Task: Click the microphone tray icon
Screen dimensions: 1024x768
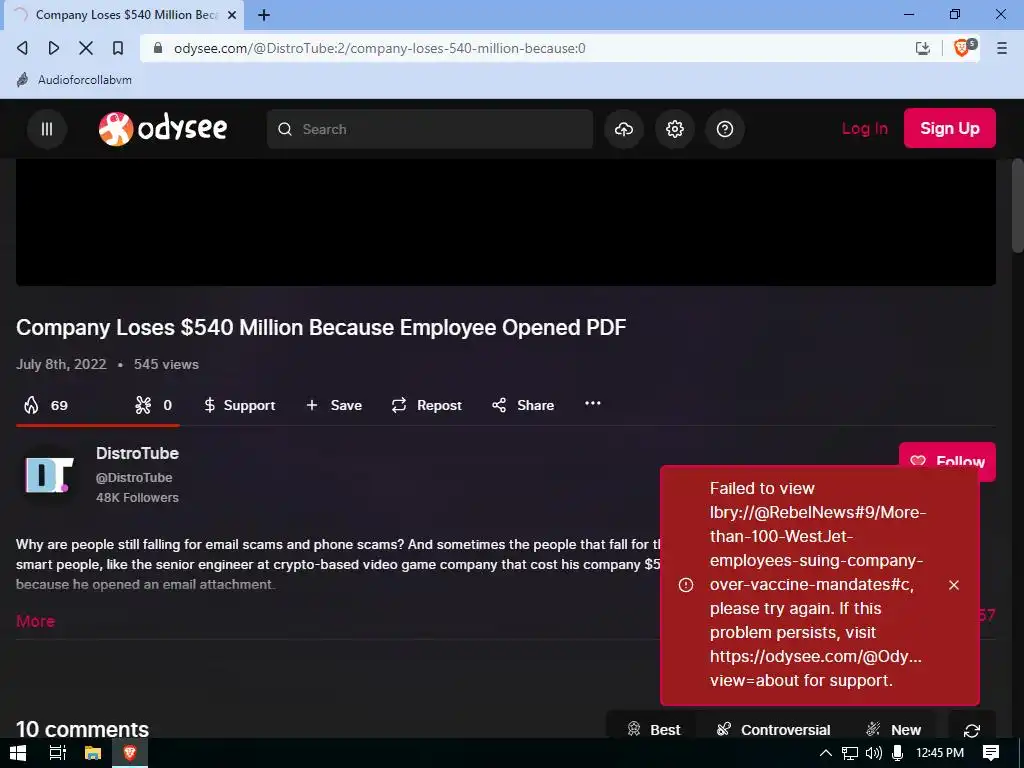Action: (897, 753)
